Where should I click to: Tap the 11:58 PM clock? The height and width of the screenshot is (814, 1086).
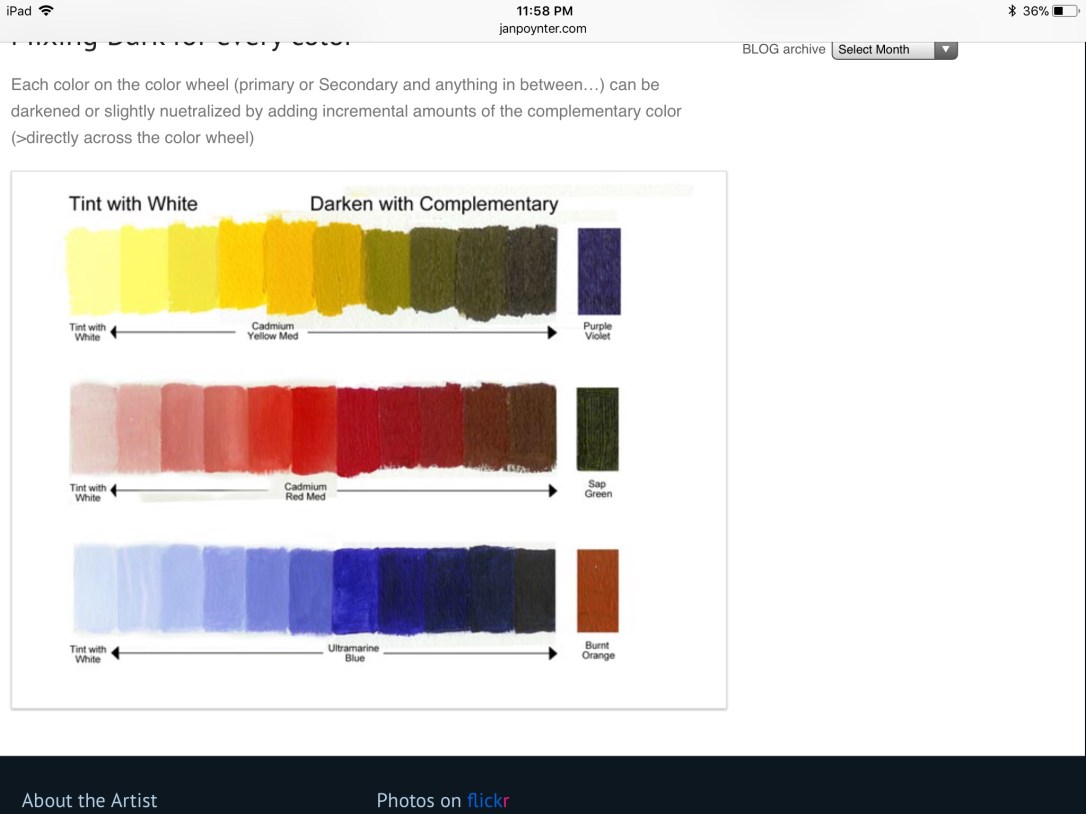pos(544,11)
